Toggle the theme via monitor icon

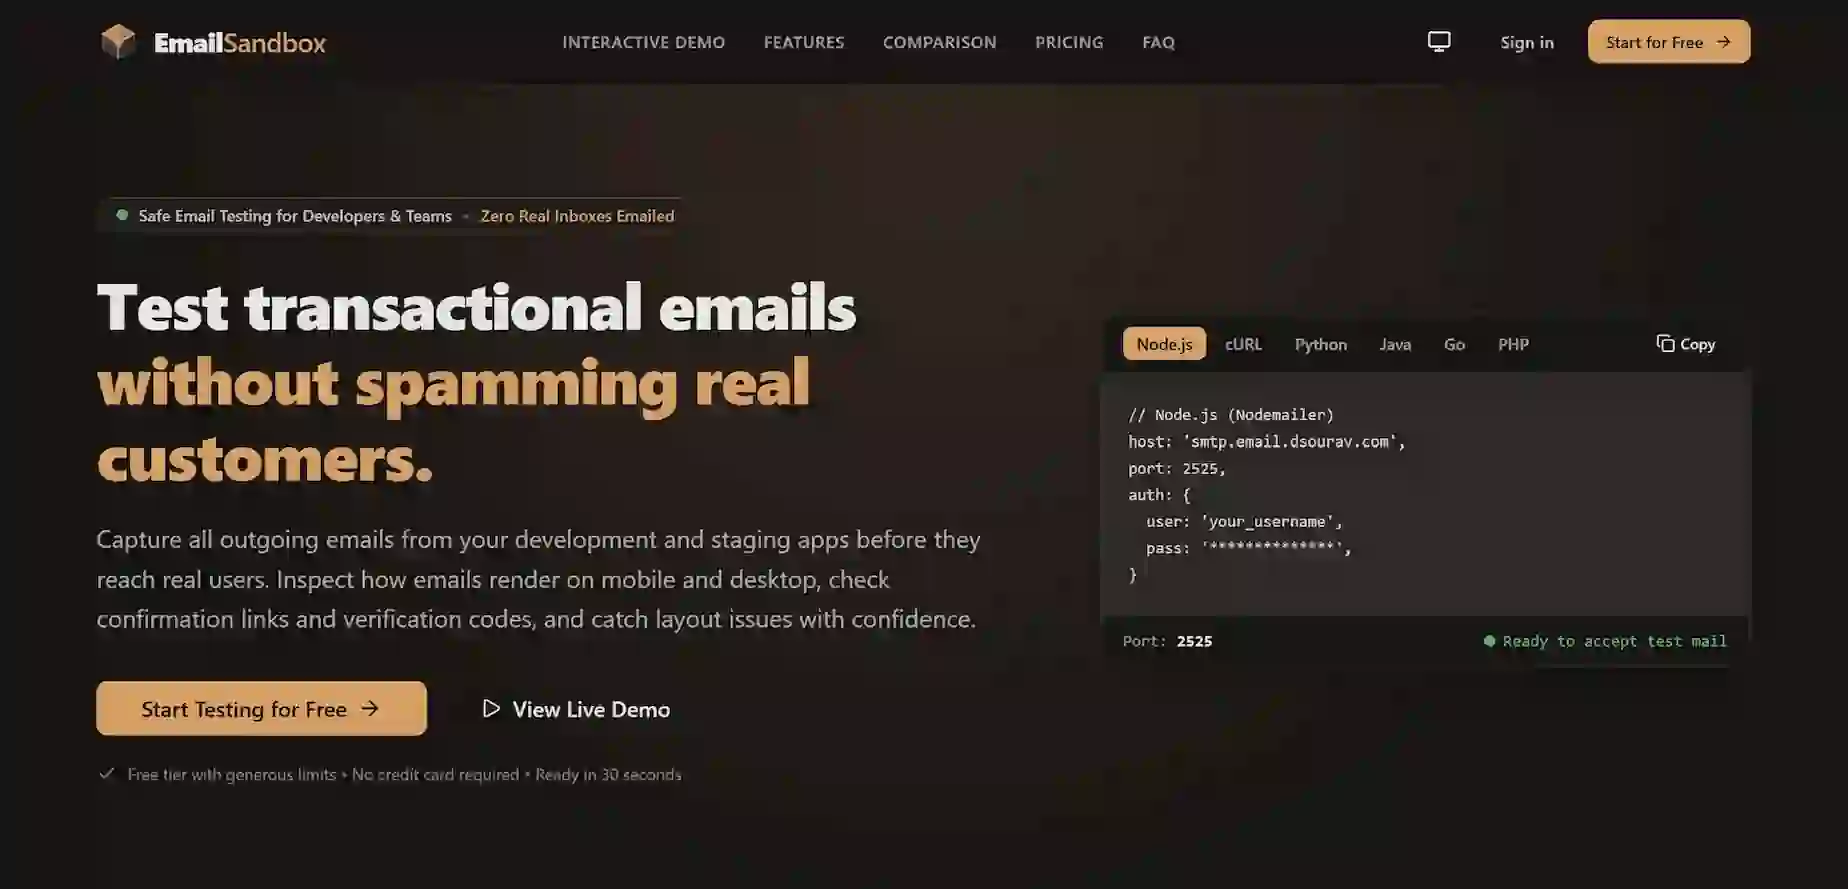point(1439,42)
